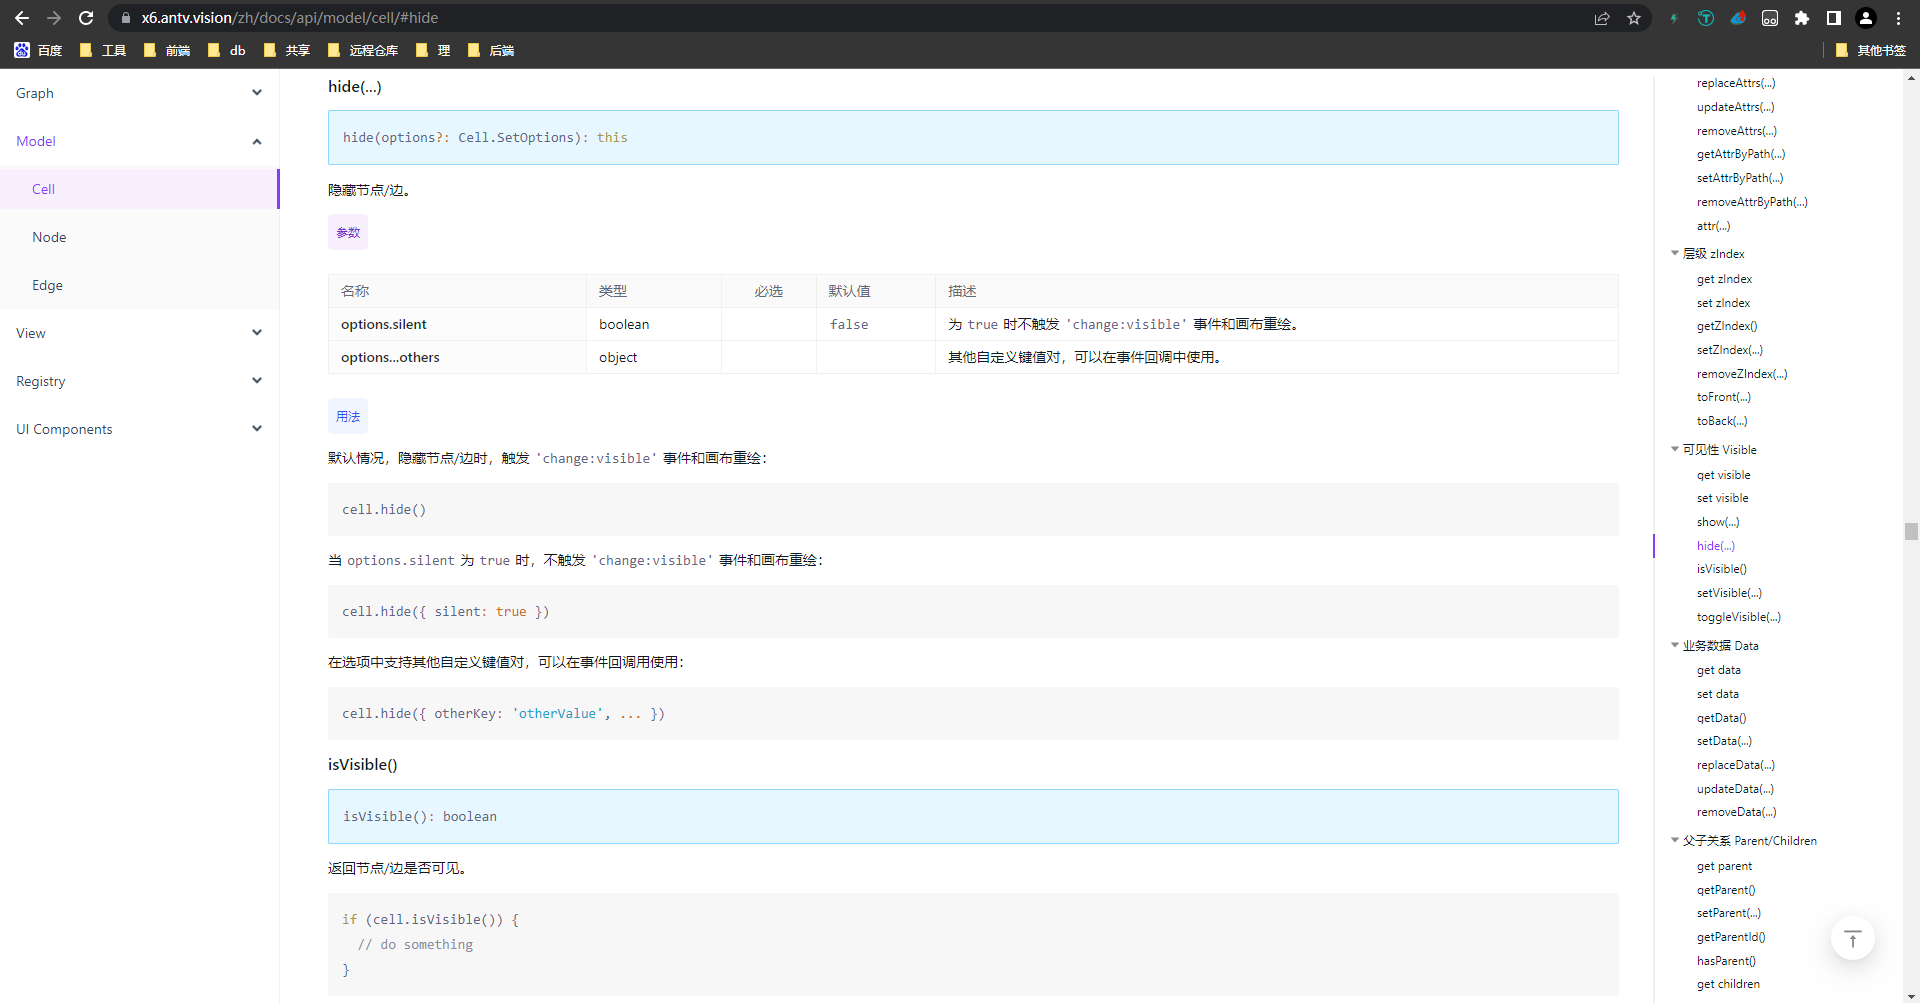Select Node in the Model menu

coord(139,237)
